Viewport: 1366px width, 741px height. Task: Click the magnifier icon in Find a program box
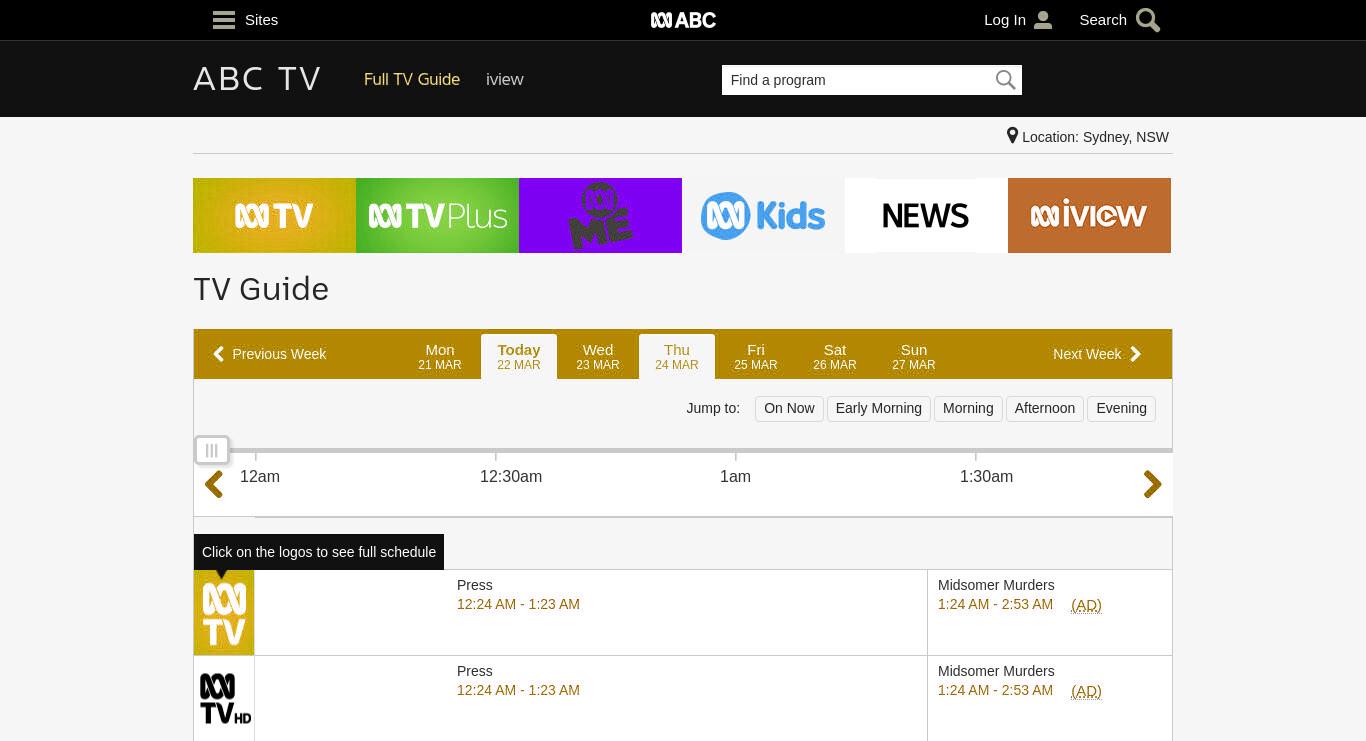[x=1005, y=80]
